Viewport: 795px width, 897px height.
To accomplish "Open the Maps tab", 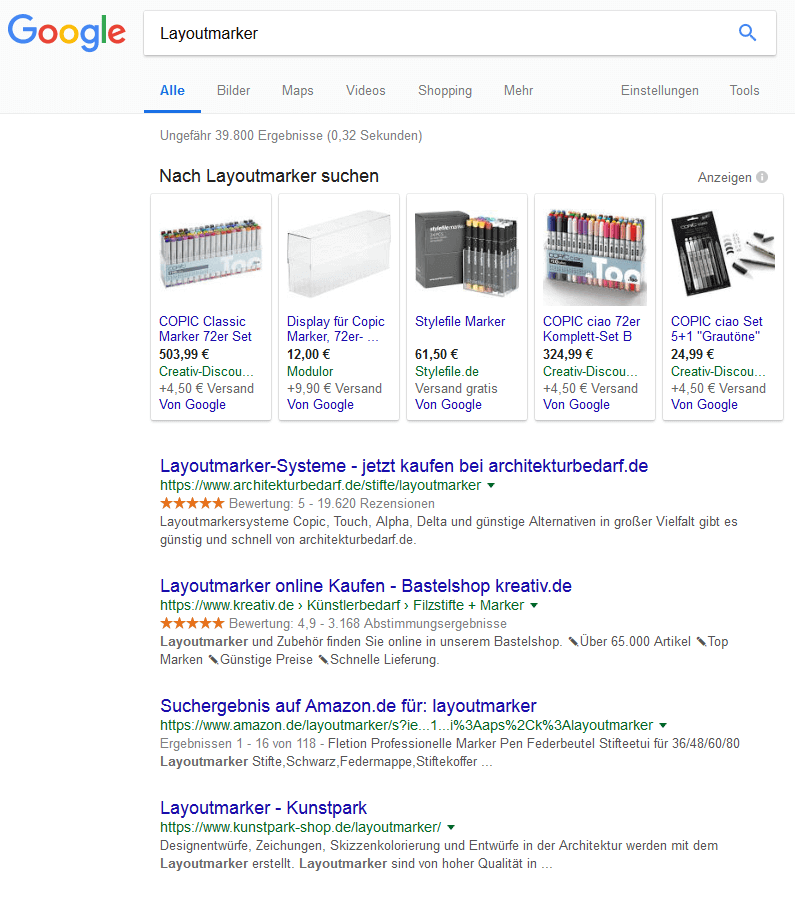I will point(297,90).
